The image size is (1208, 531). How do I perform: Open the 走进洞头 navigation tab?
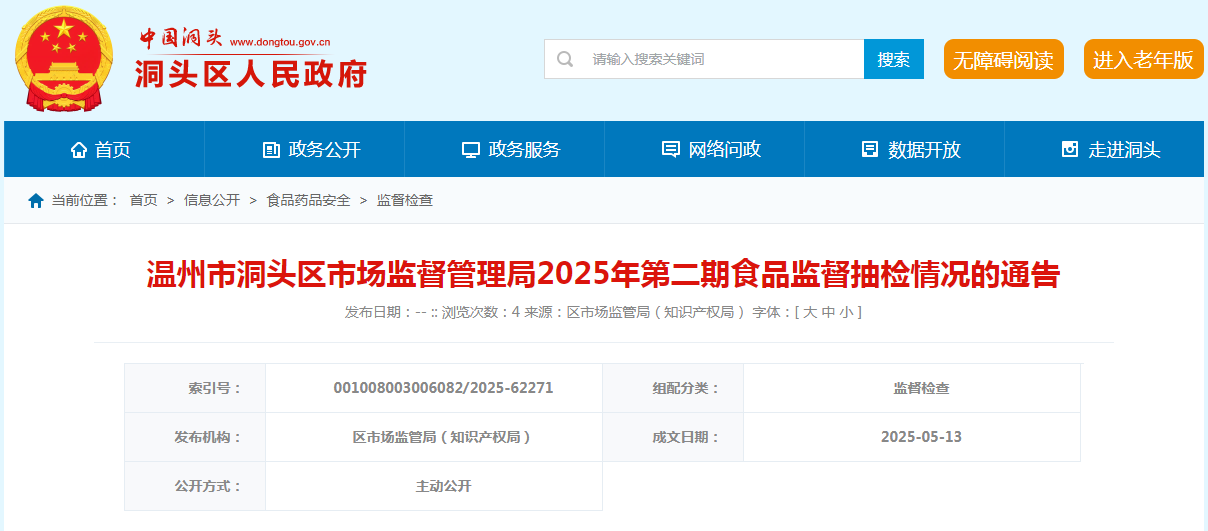click(1104, 149)
